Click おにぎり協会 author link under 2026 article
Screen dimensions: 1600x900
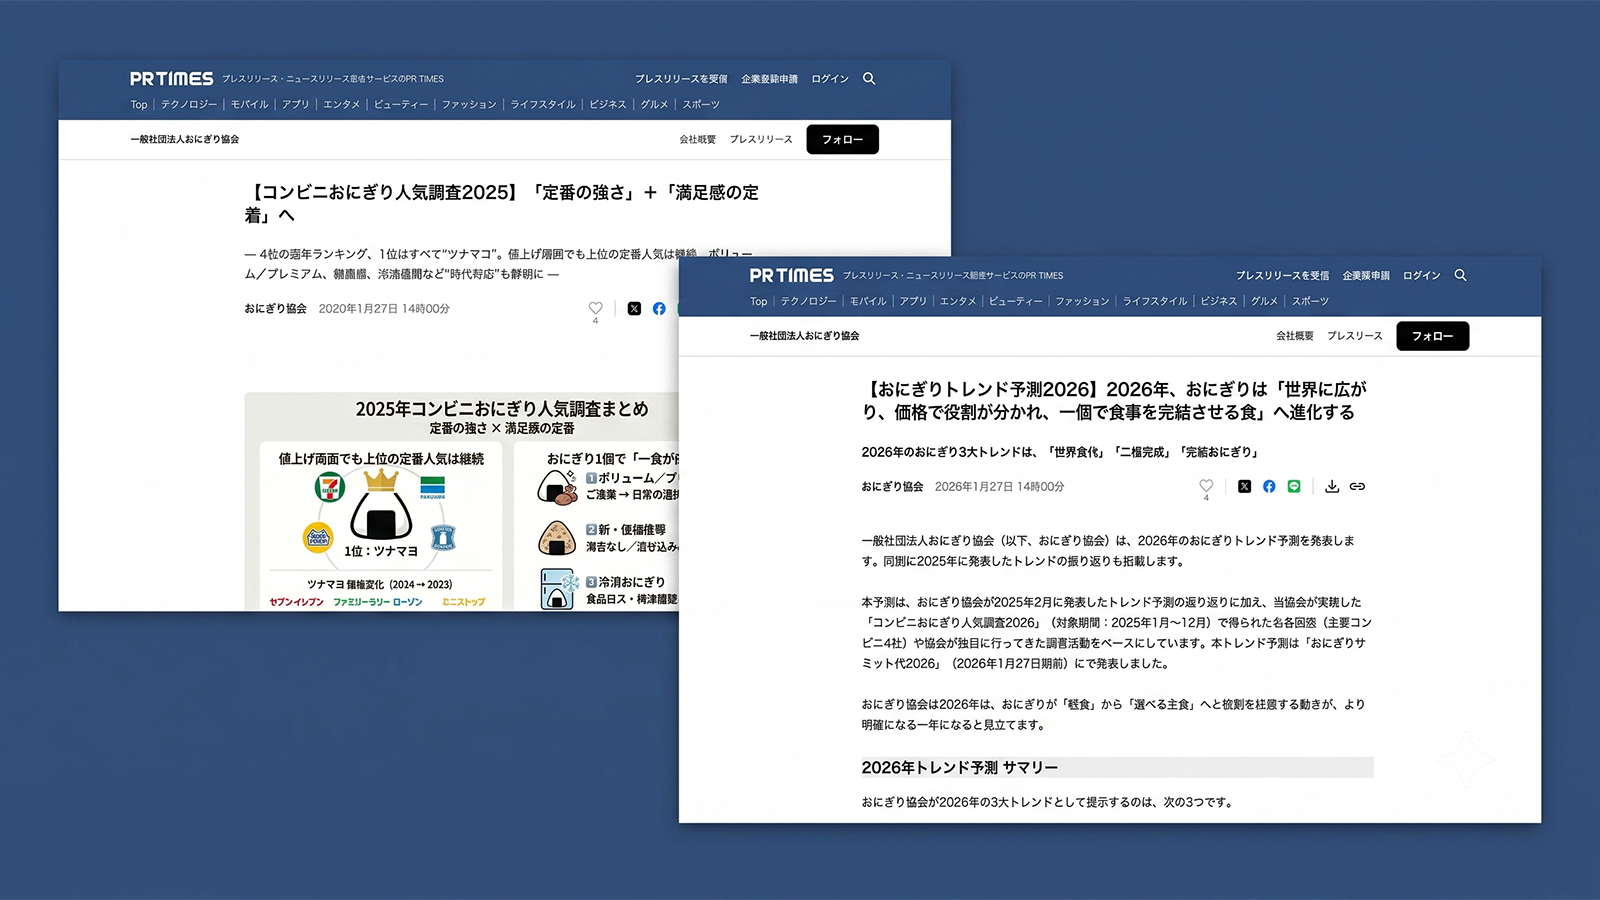coord(892,487)
